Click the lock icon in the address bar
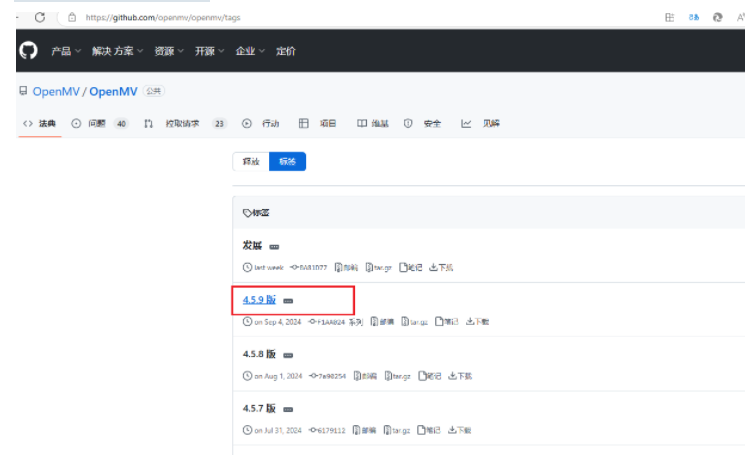Viewport: 745px width, 456px height. 72,17
